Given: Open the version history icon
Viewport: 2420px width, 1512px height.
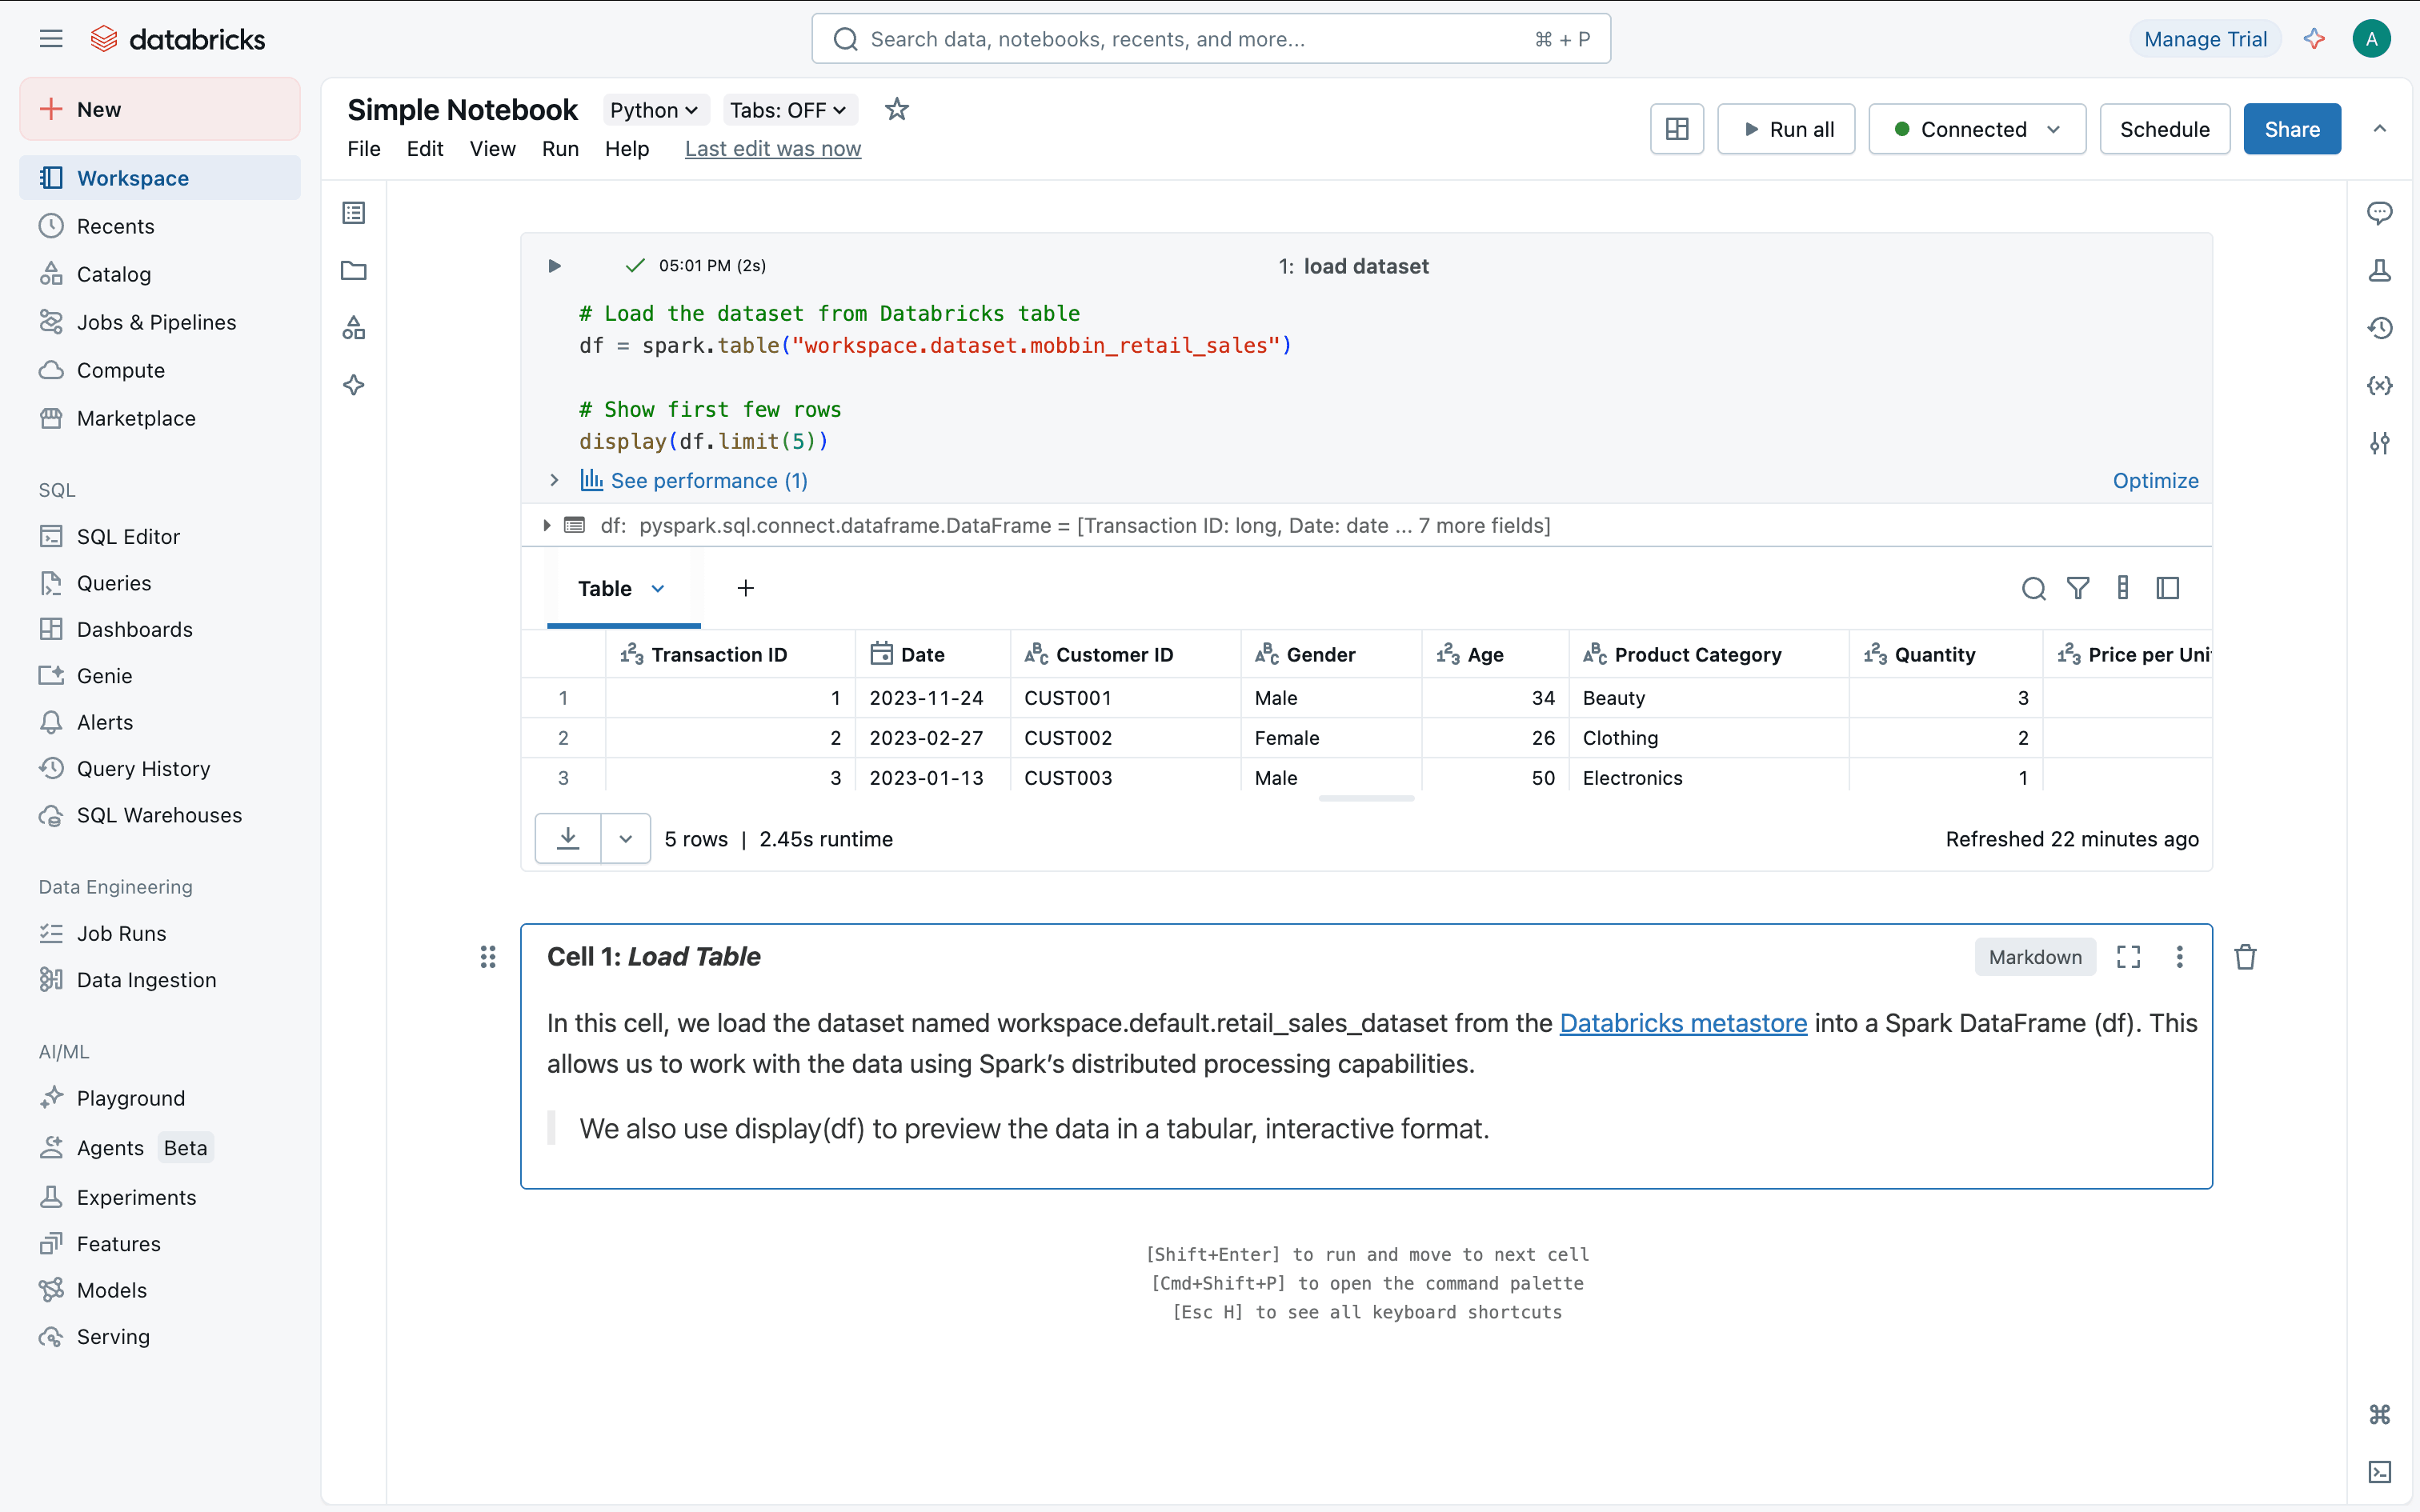Looking at the screenshot, I should tap(2379, 328).
